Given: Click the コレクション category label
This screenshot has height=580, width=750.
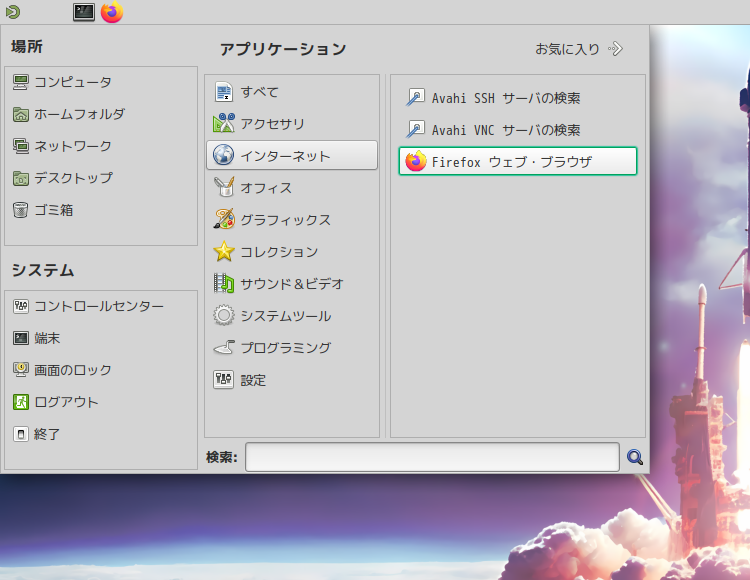Looking at the screenshot, I should coord(279,252).
